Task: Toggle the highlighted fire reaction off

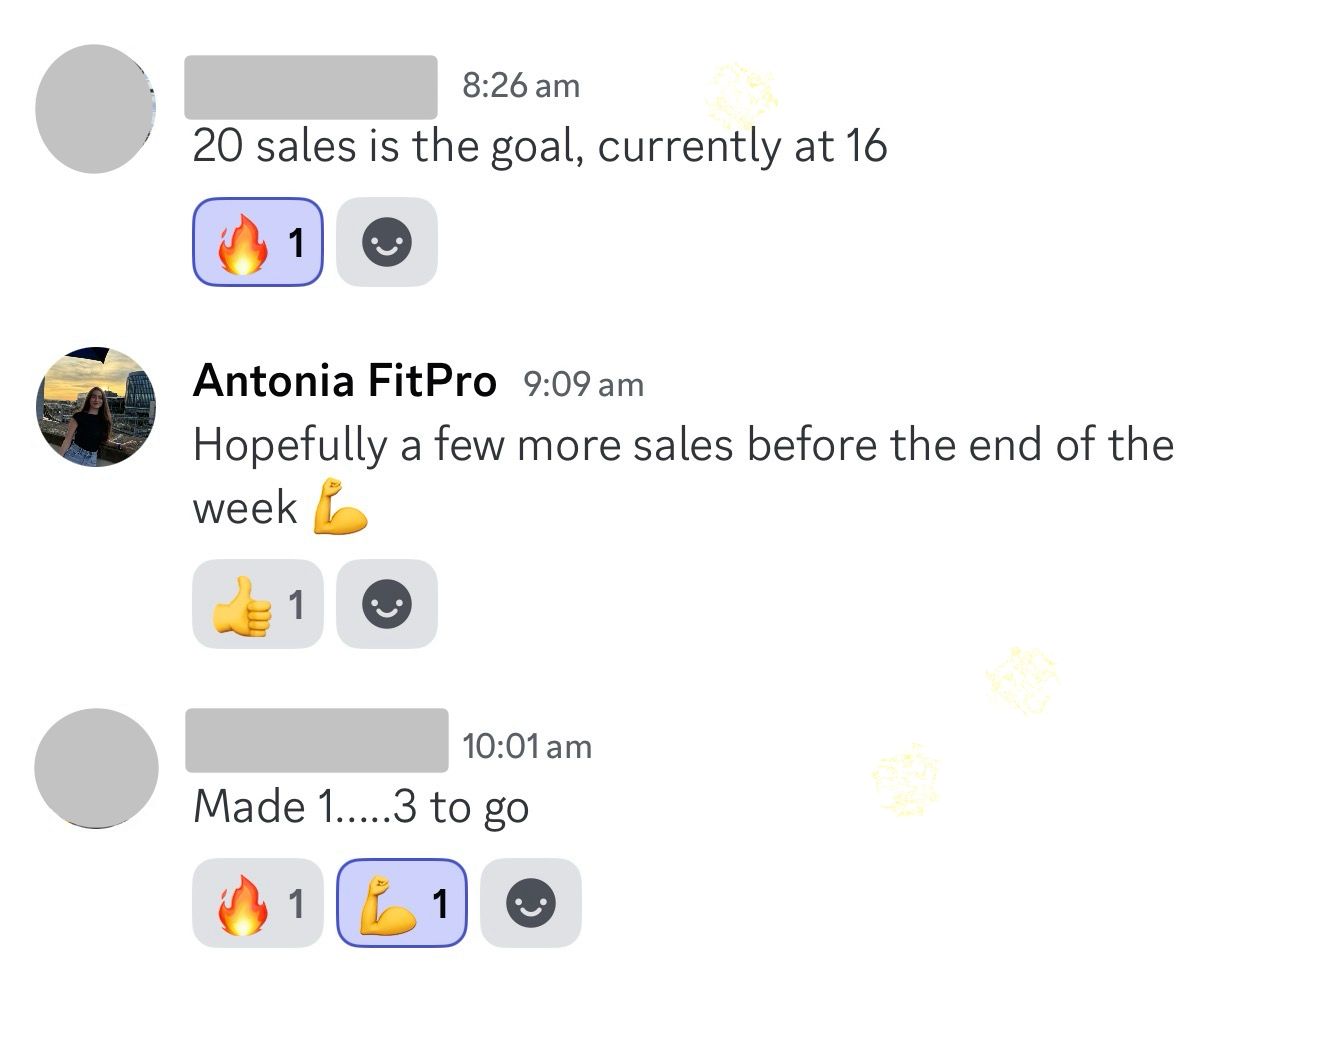Action: click(257, 241)
